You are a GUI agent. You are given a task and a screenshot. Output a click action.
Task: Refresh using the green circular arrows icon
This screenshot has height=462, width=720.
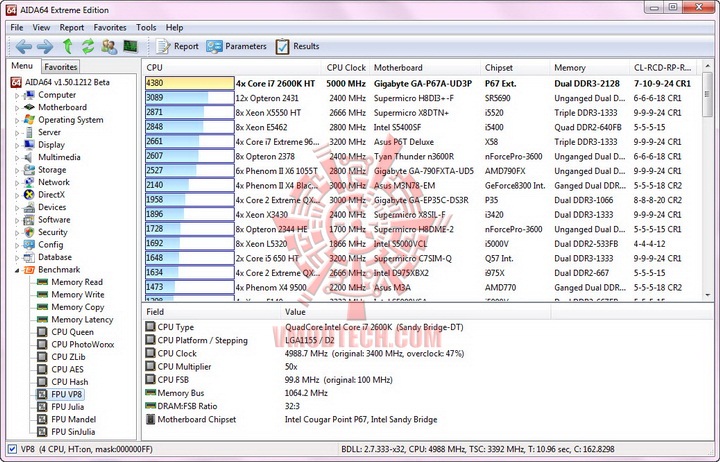88,46
